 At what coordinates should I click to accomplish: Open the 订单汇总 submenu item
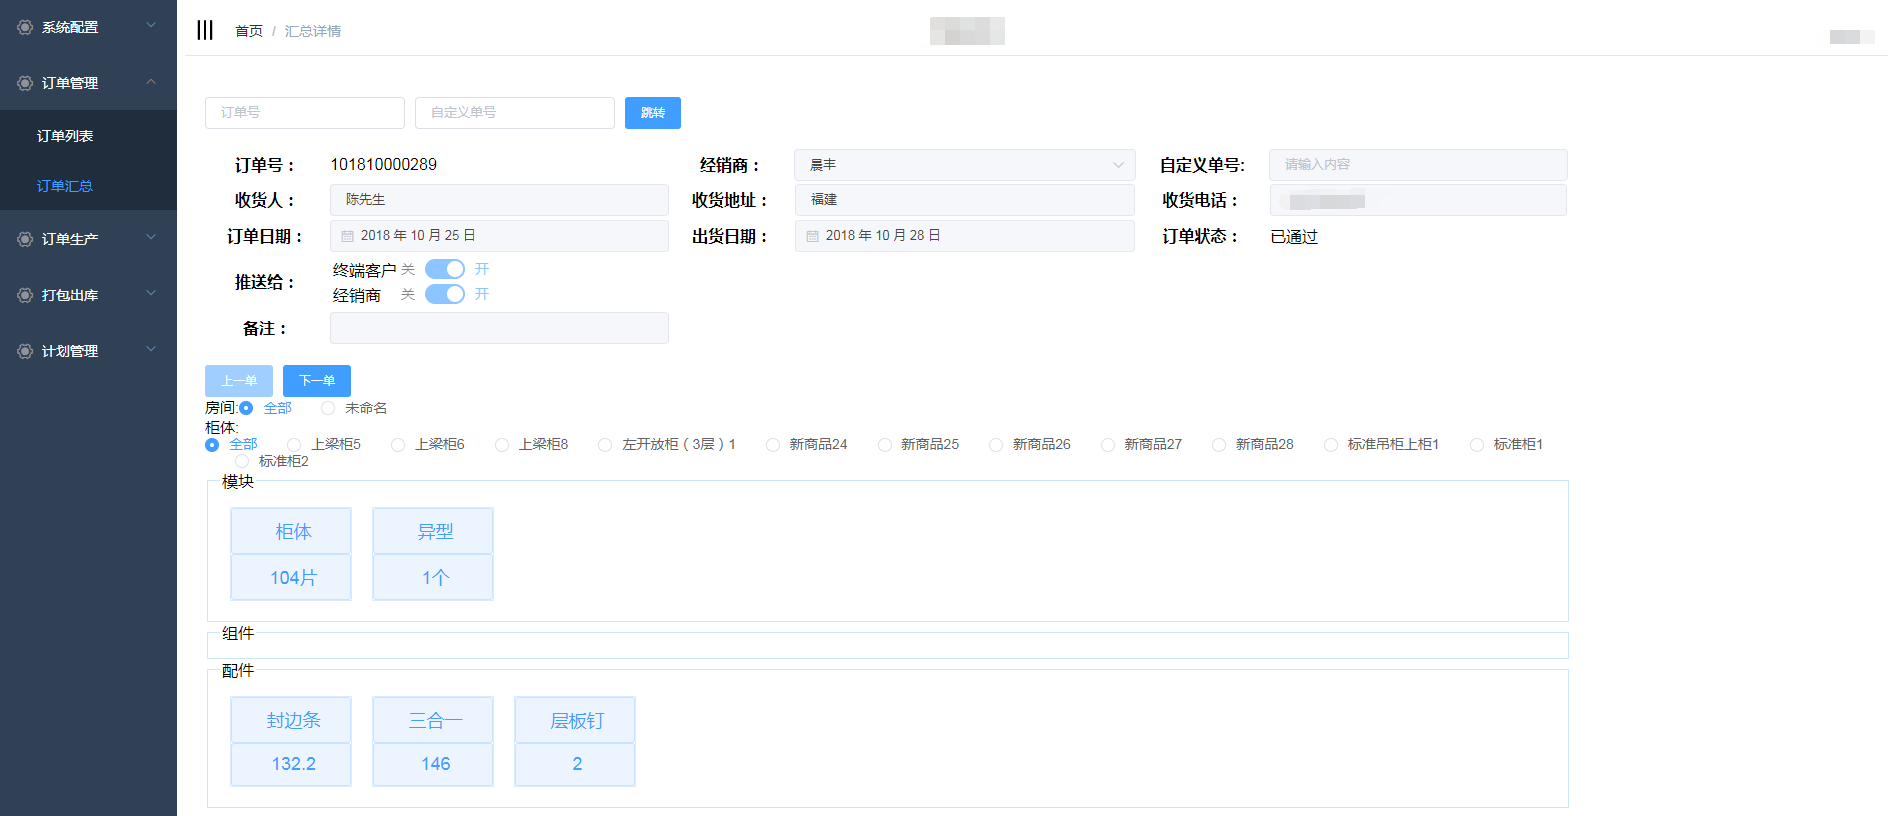pyautogui.click(x=65, y=186)
